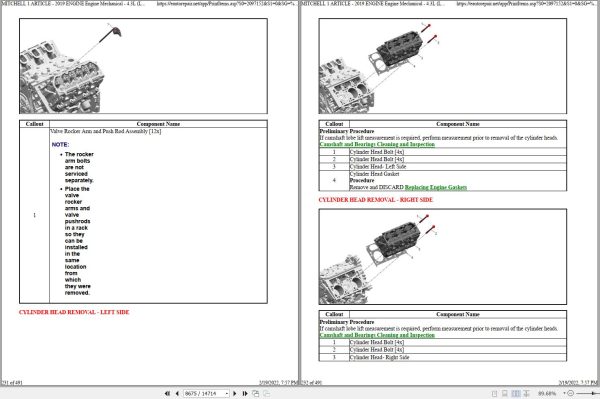Select Cylinder Head- Left Side row
The width and height of the screenshot is (600, 399).
(443, 166)
